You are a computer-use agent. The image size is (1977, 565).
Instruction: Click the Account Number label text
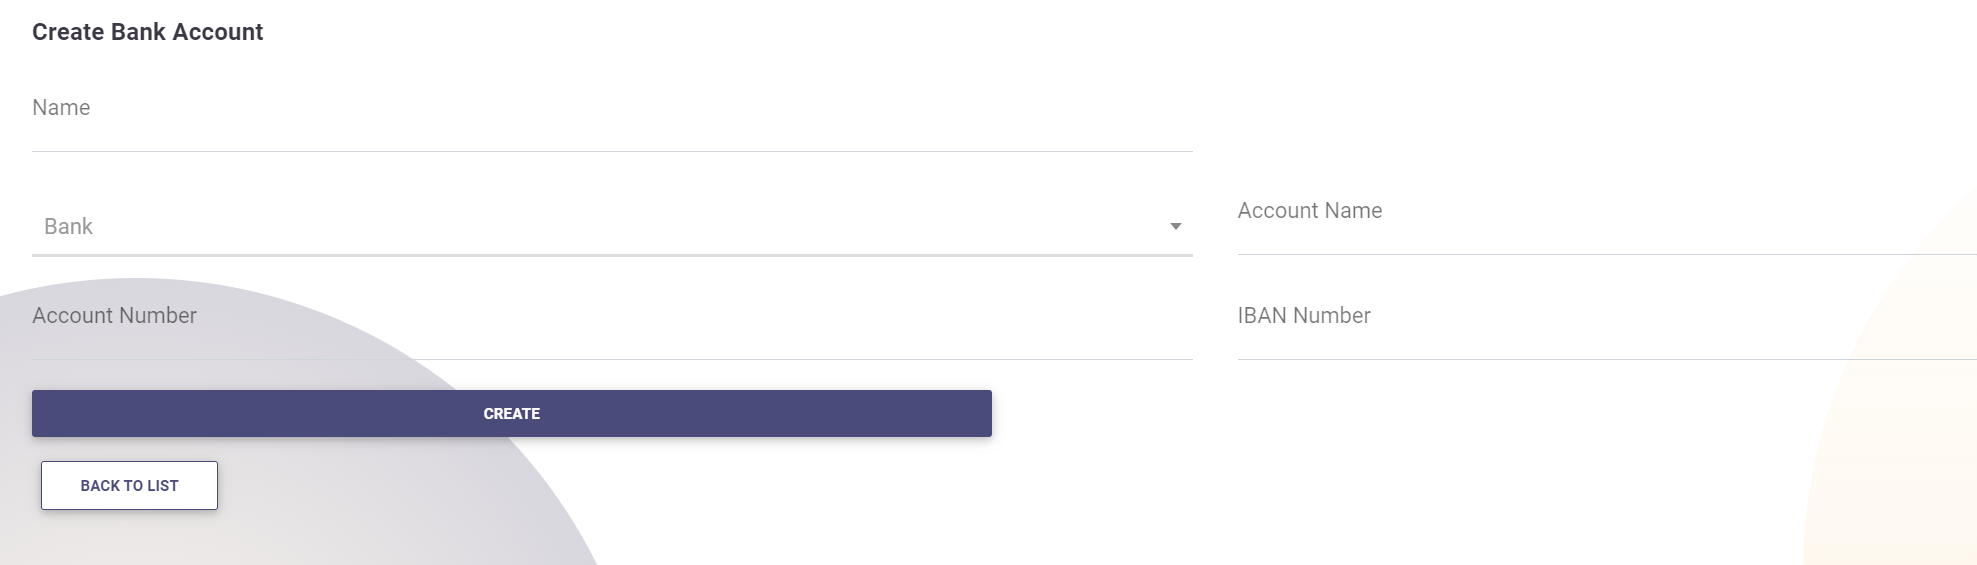coord(114,316)
